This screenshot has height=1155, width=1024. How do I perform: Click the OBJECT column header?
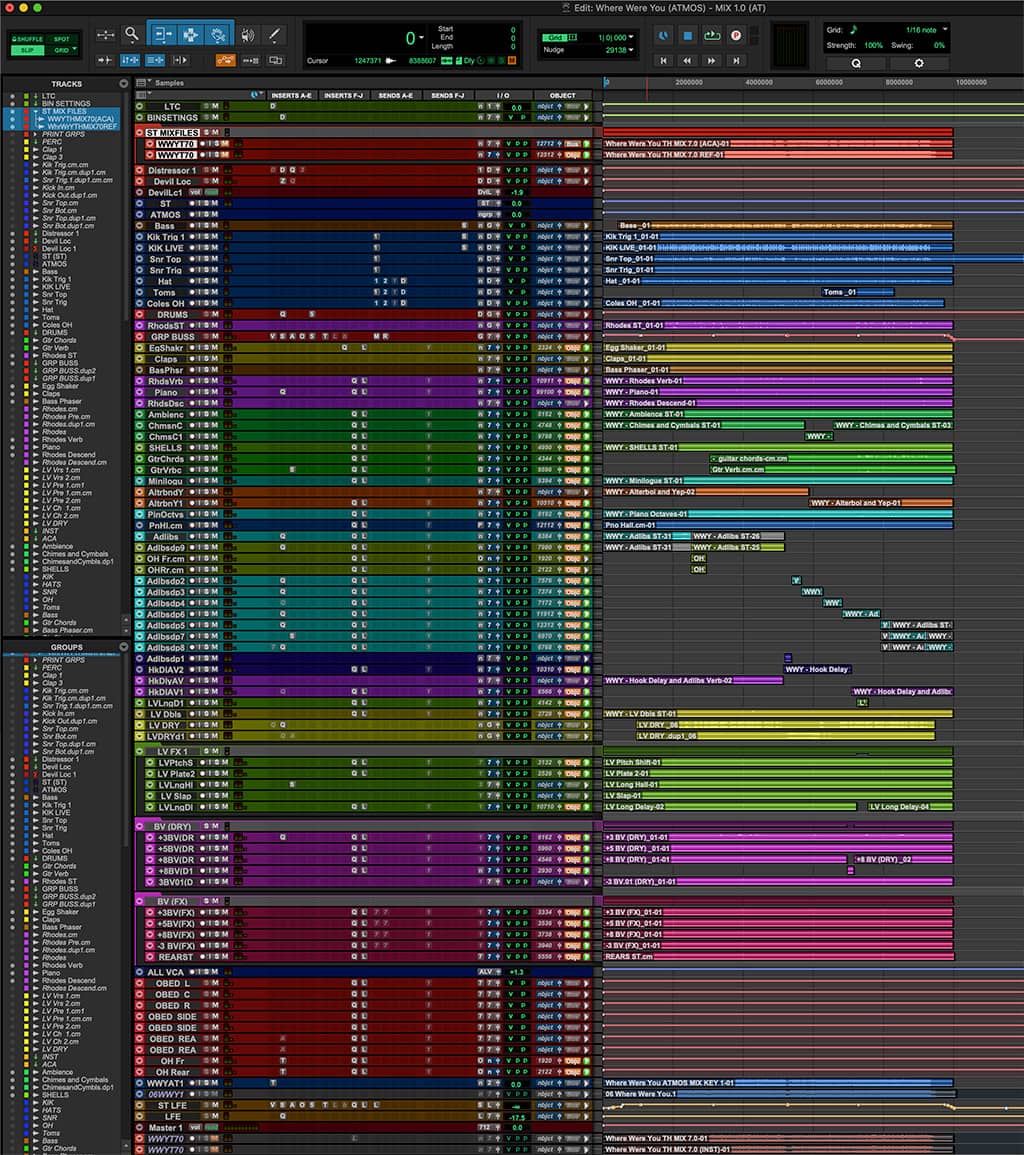(x=562, y=95)
